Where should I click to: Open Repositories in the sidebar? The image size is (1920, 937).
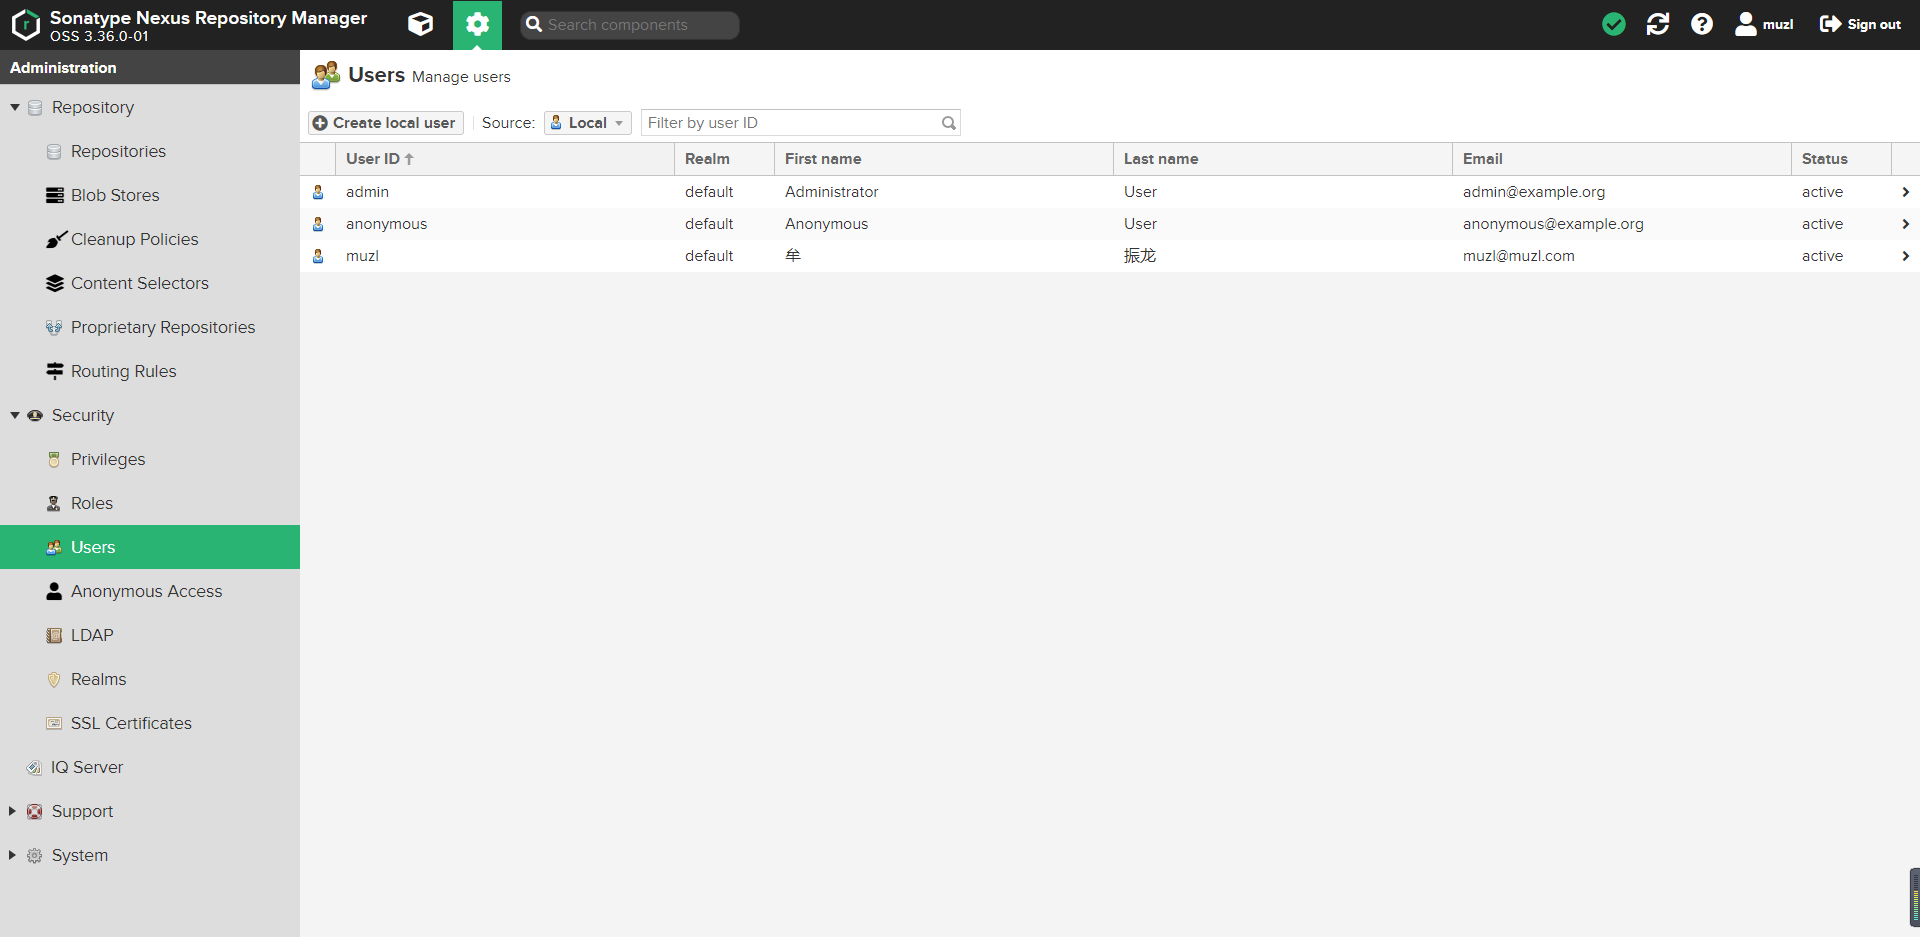pos(150,151)
